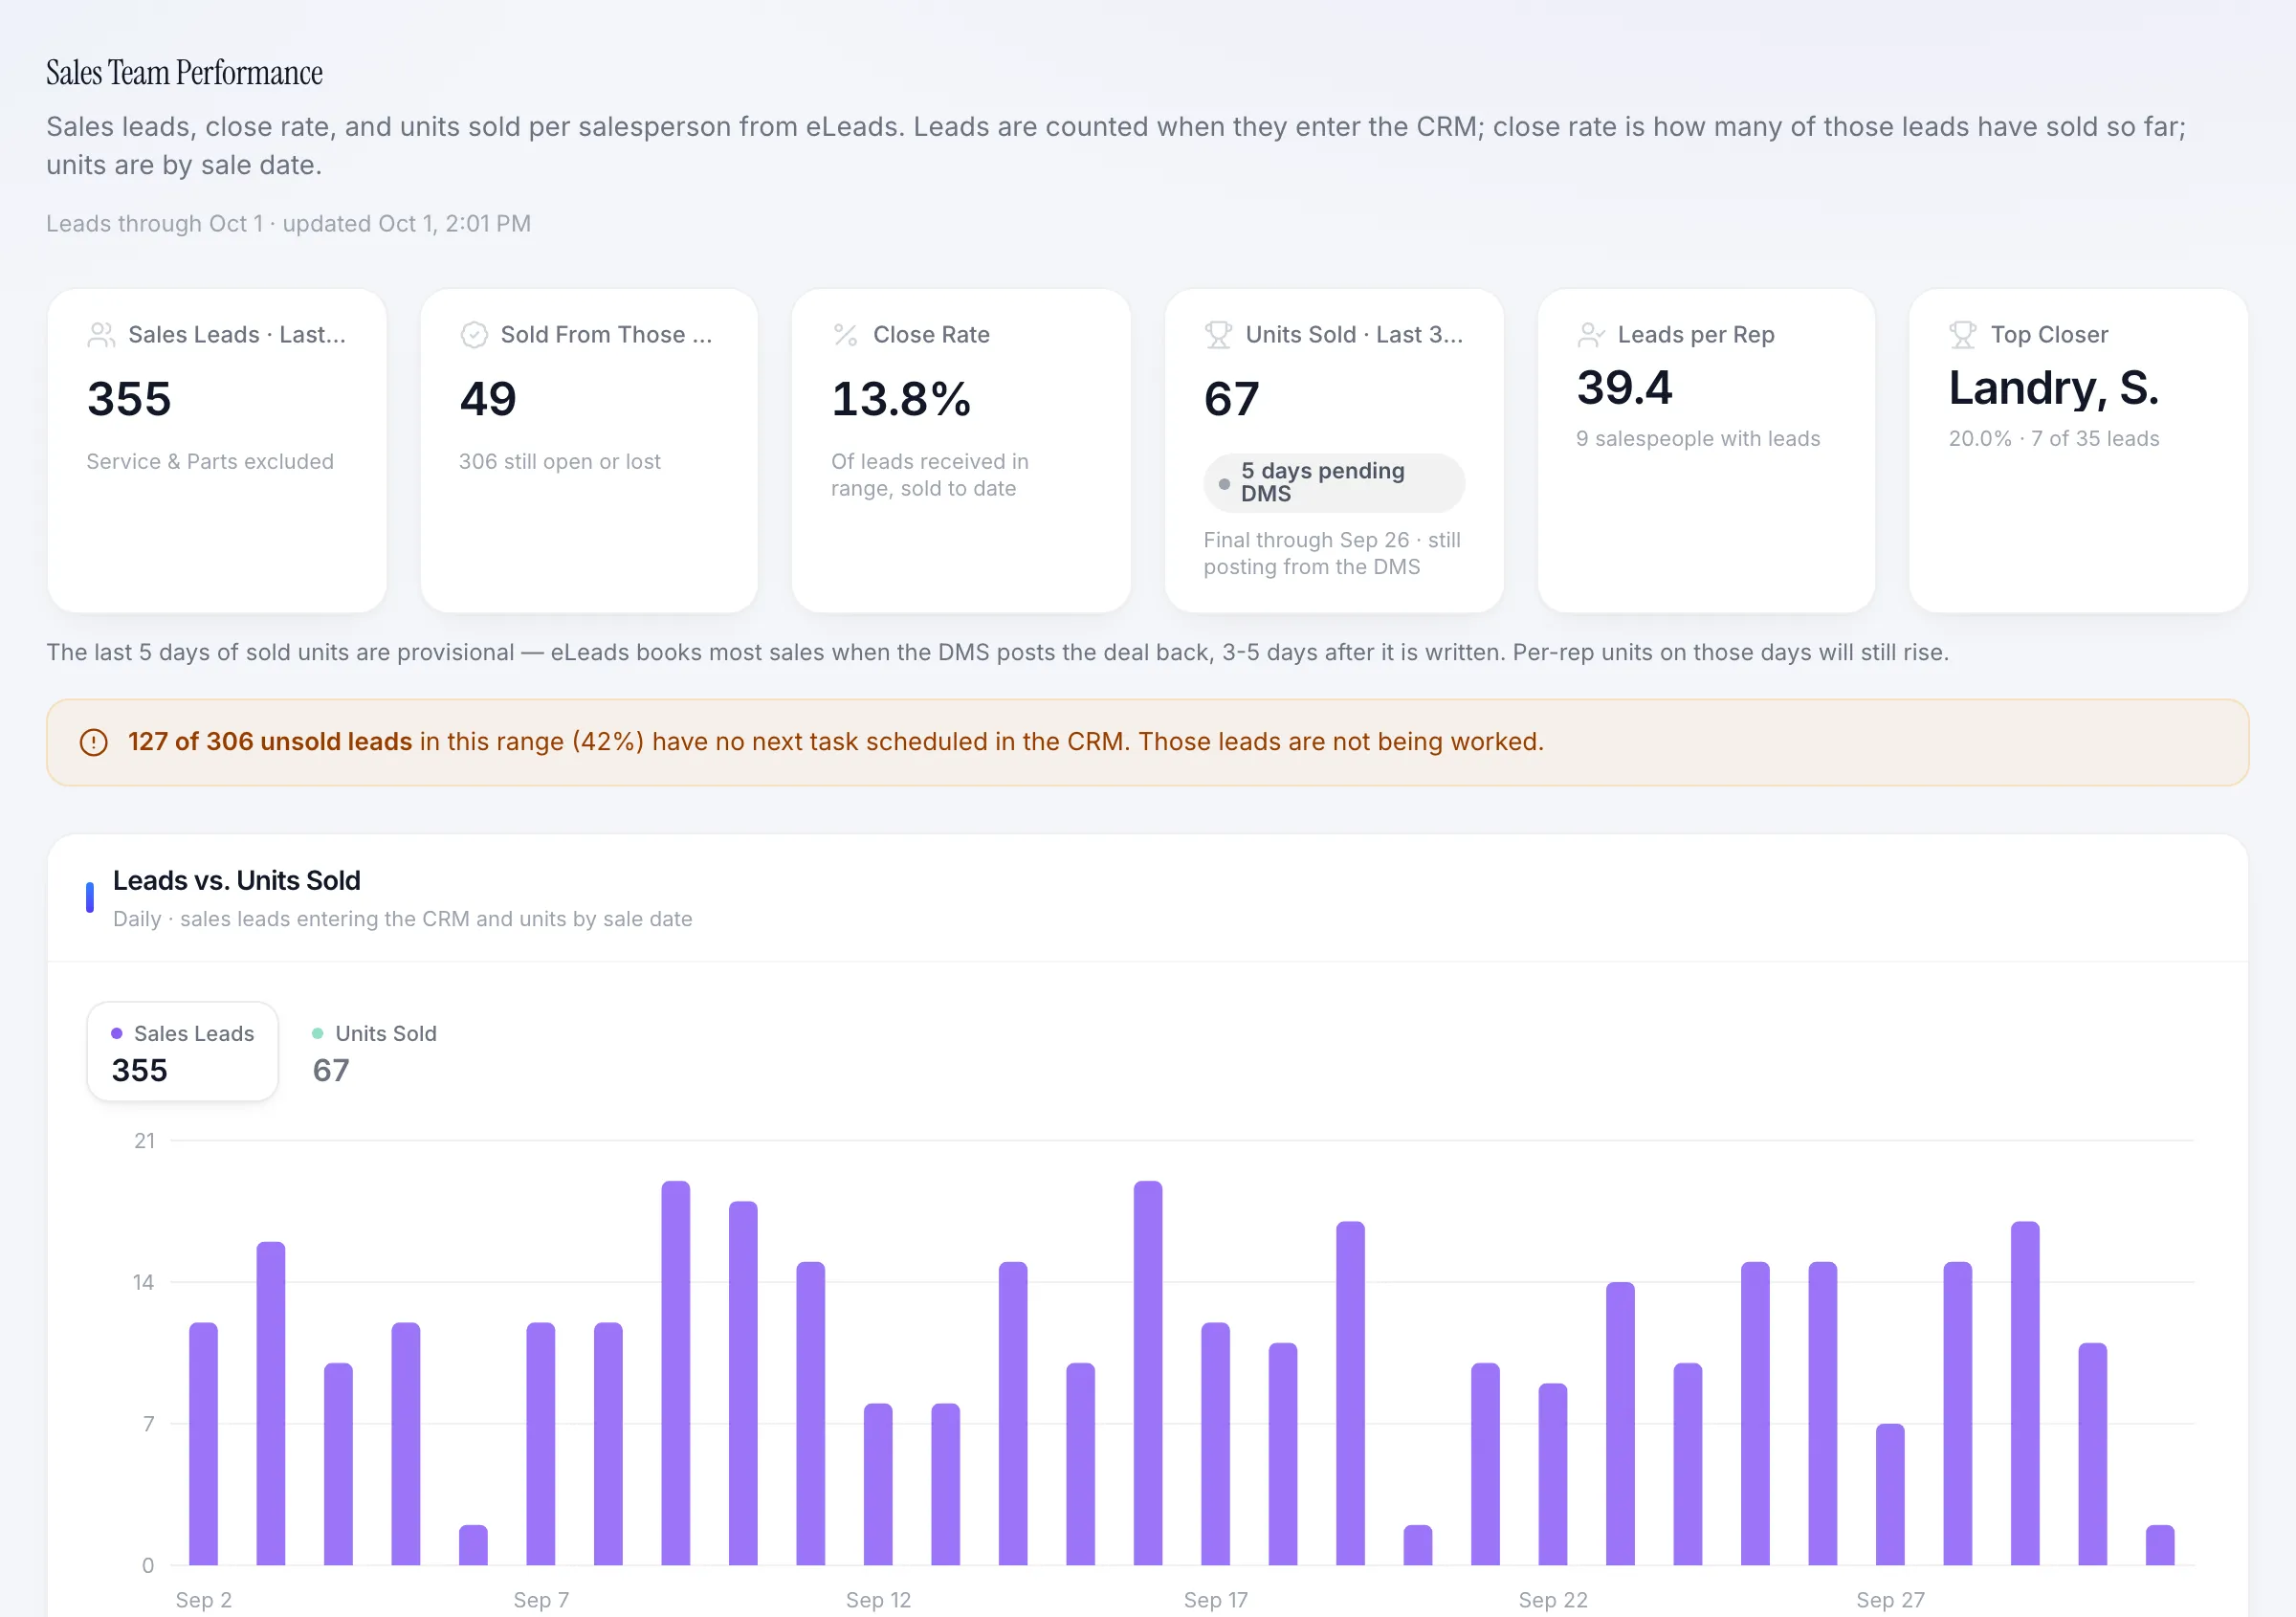
Task: Click '127 of 306 unsold leads' text
Action: click(x=270, y=742)
